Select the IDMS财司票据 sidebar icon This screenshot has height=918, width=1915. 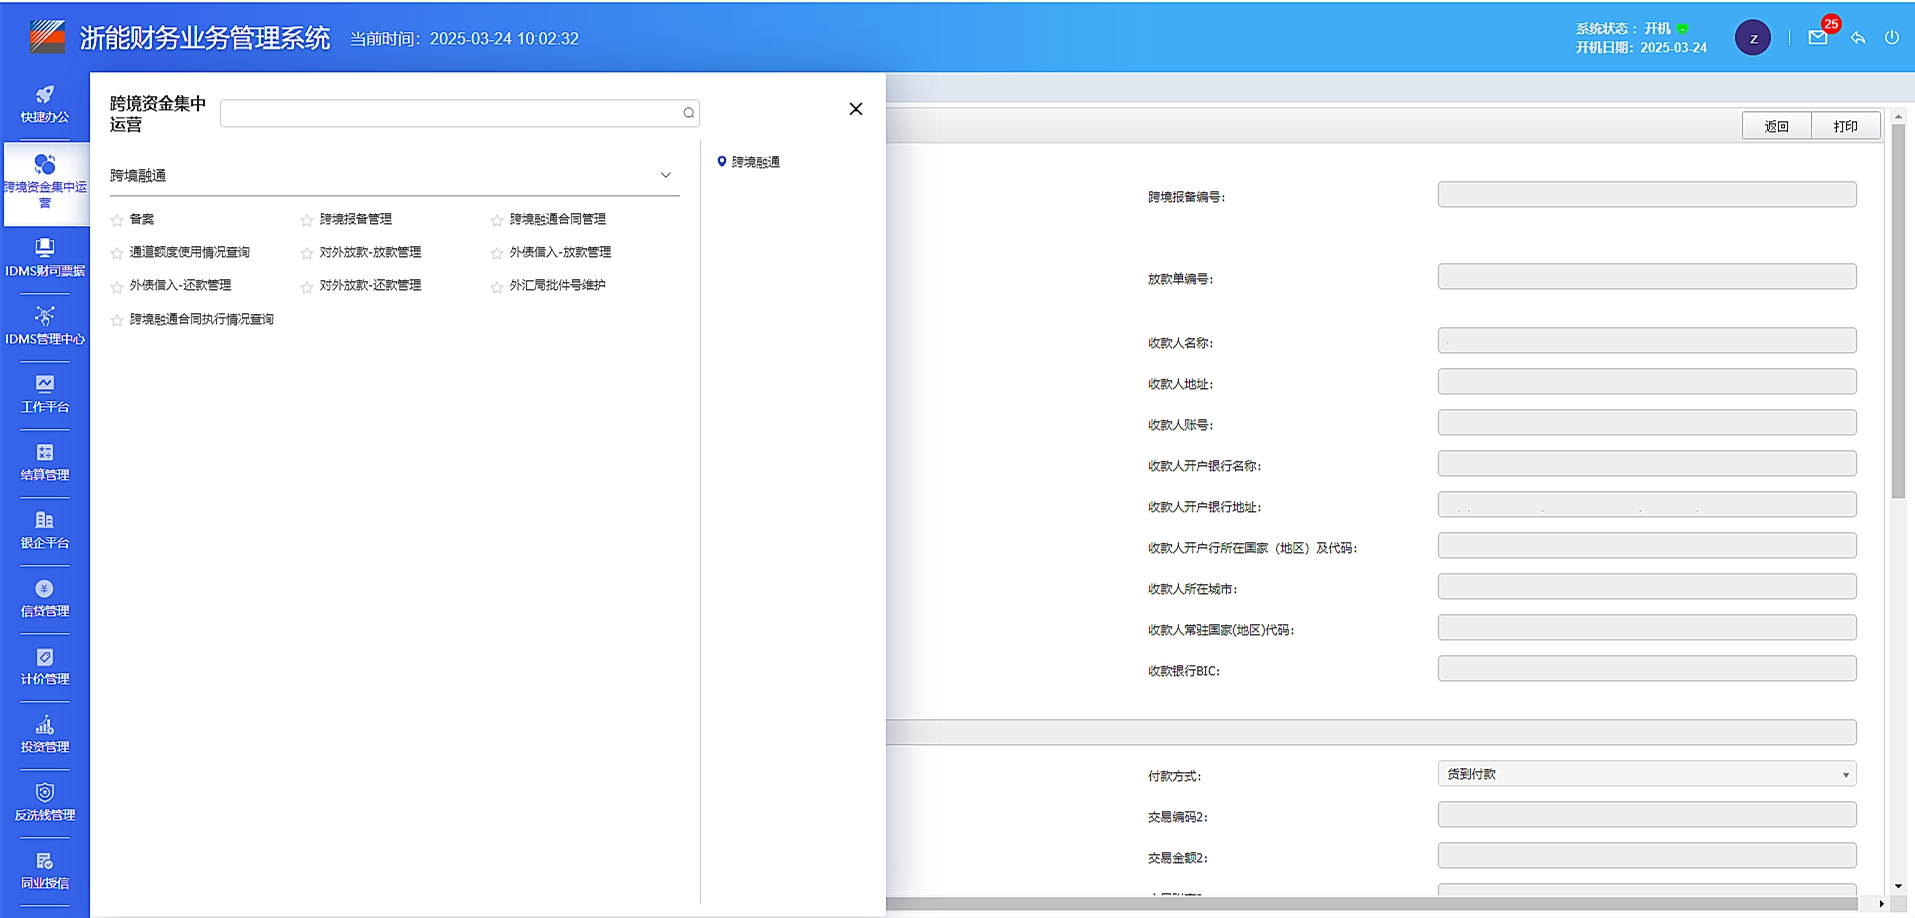[x=44, y=256]
